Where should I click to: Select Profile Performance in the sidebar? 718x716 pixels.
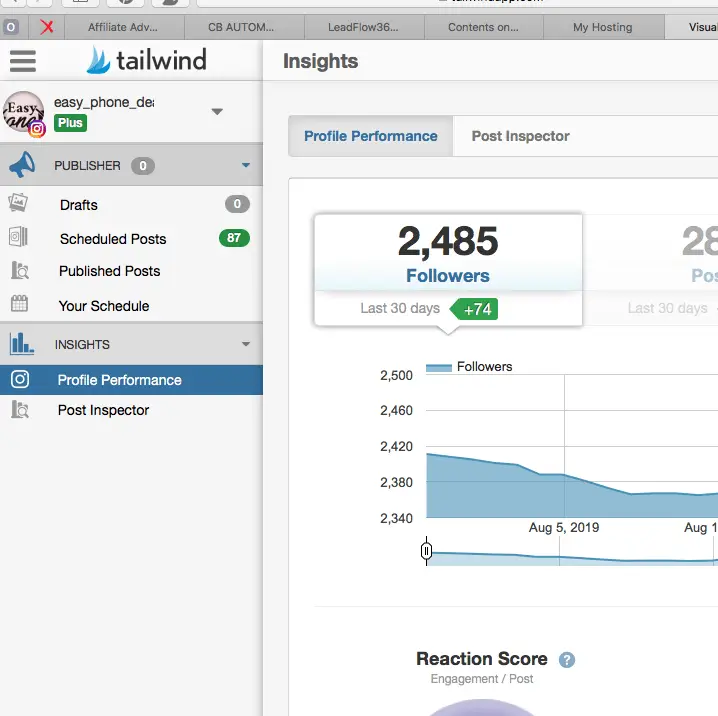[131, 380]
